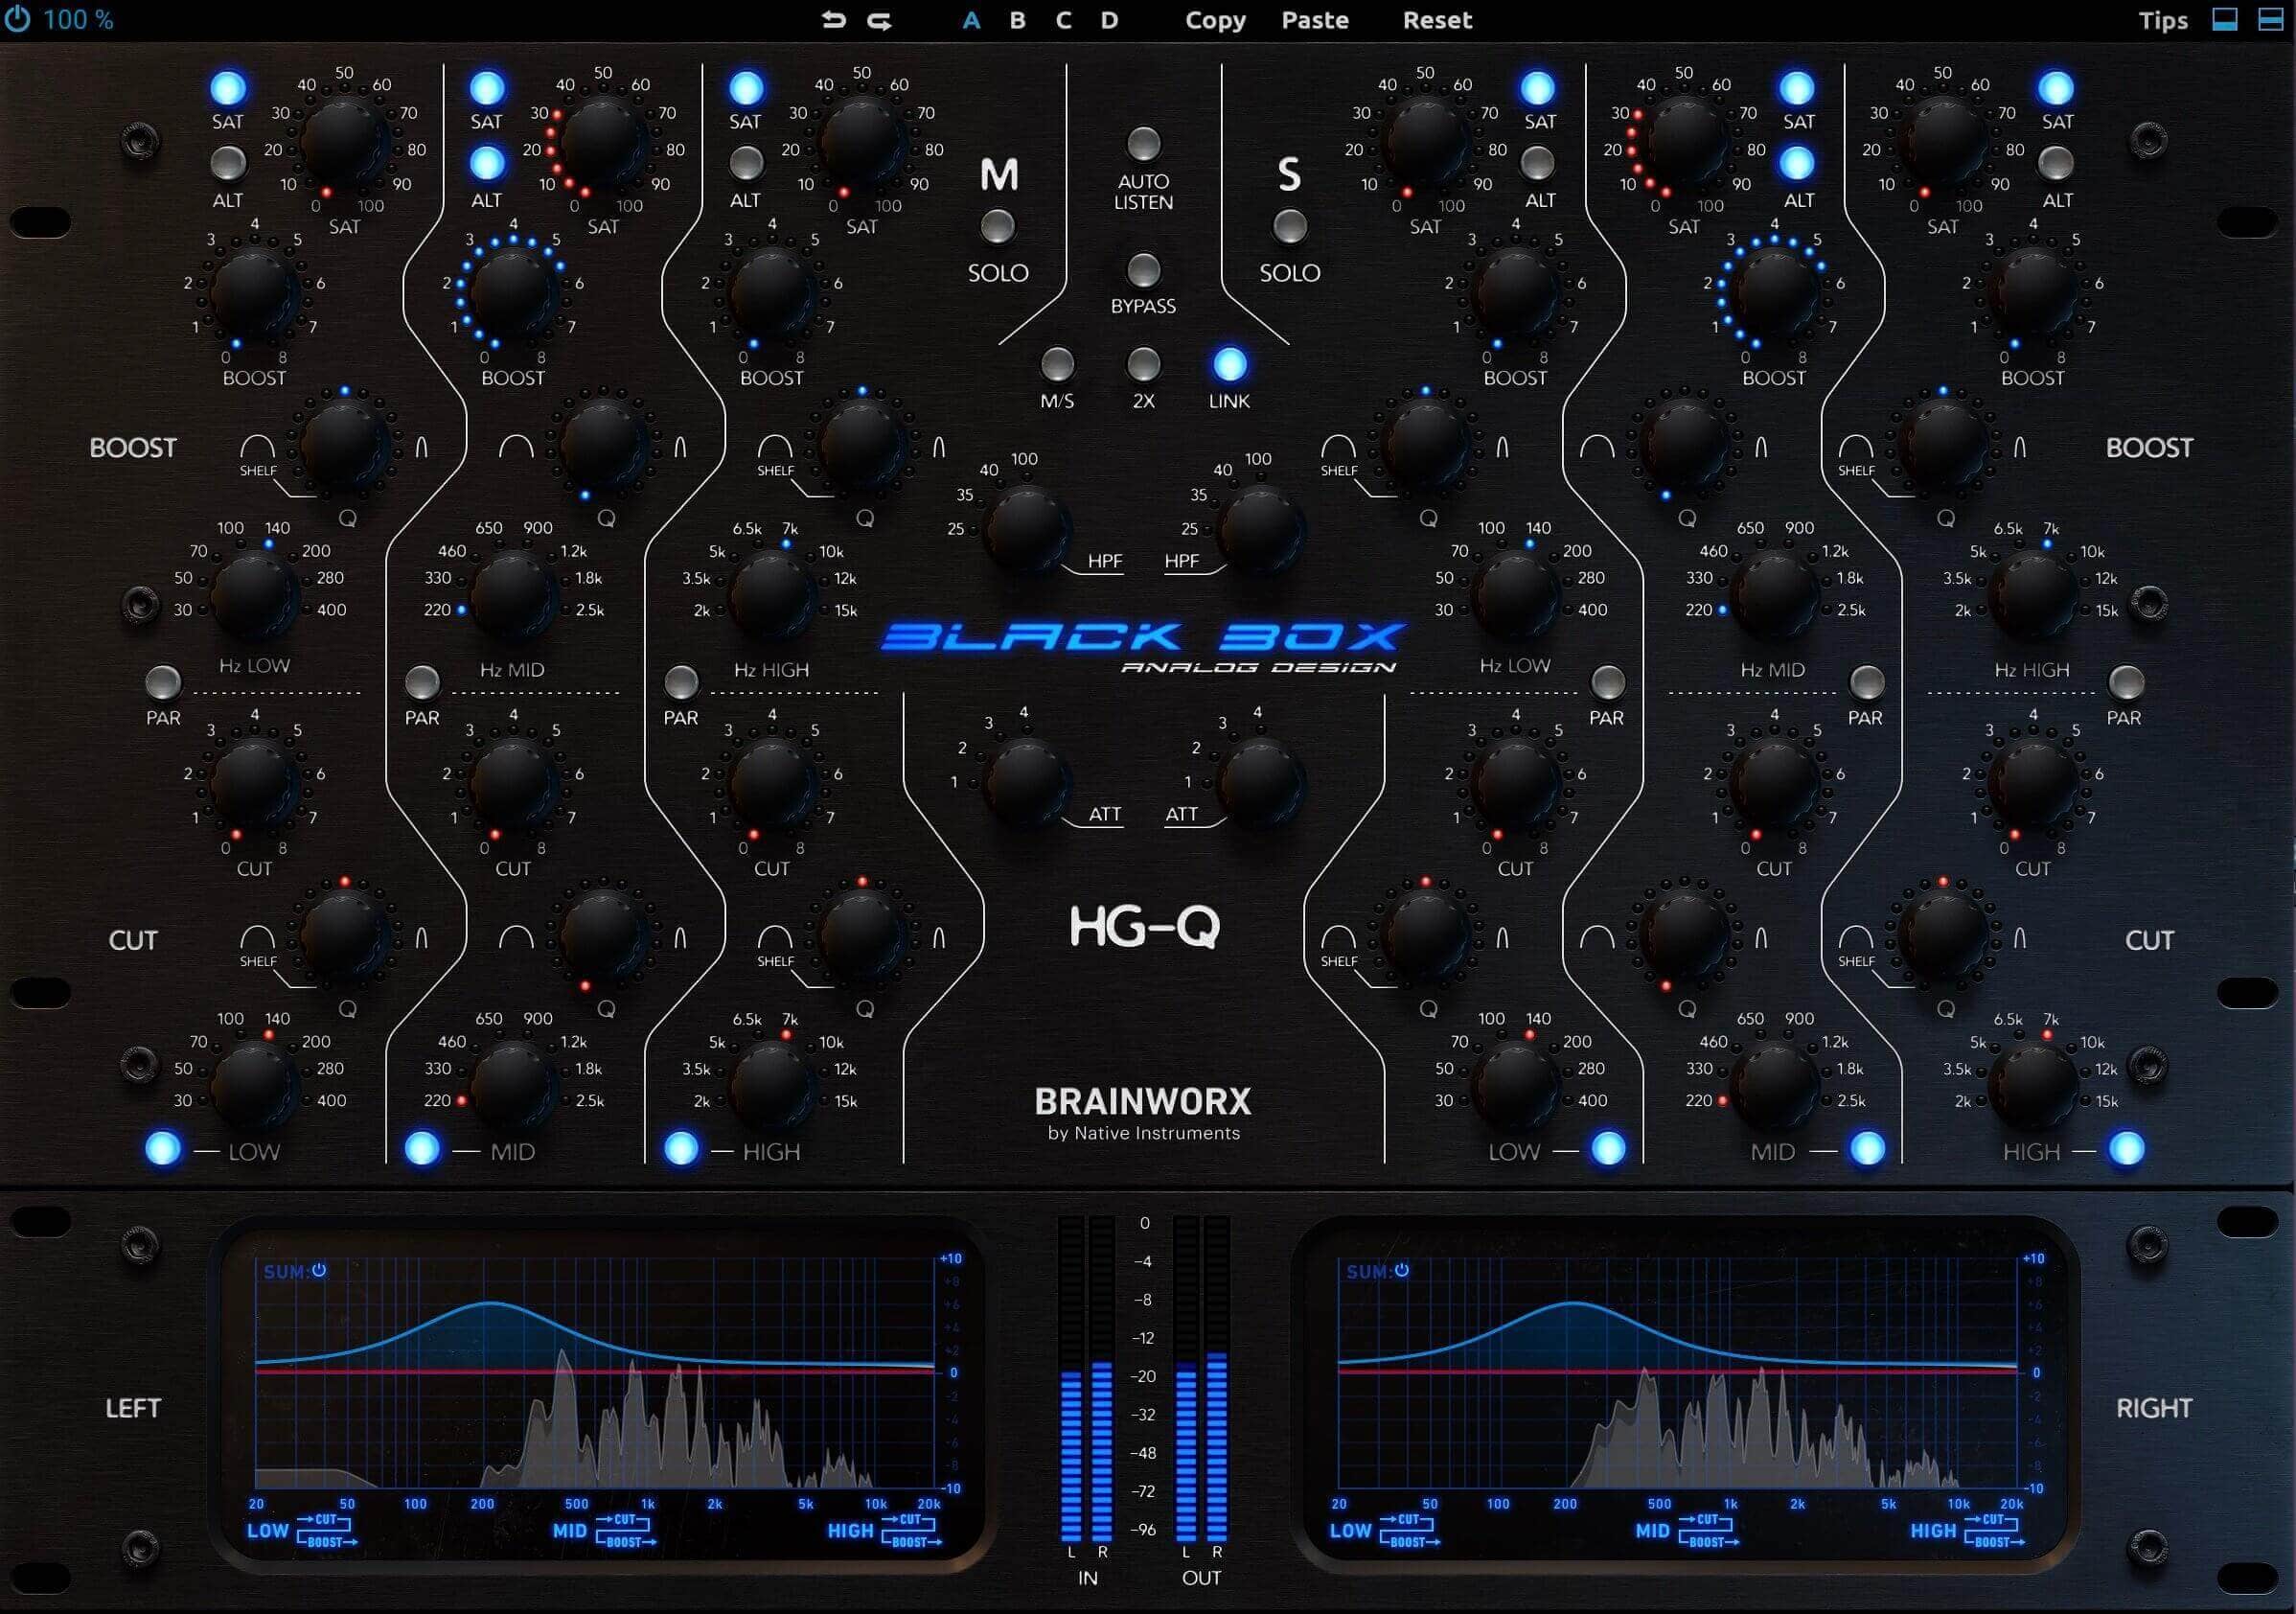Copy the current settings
This screenshot has height=1614, width=2296.
coord(1215,20)
